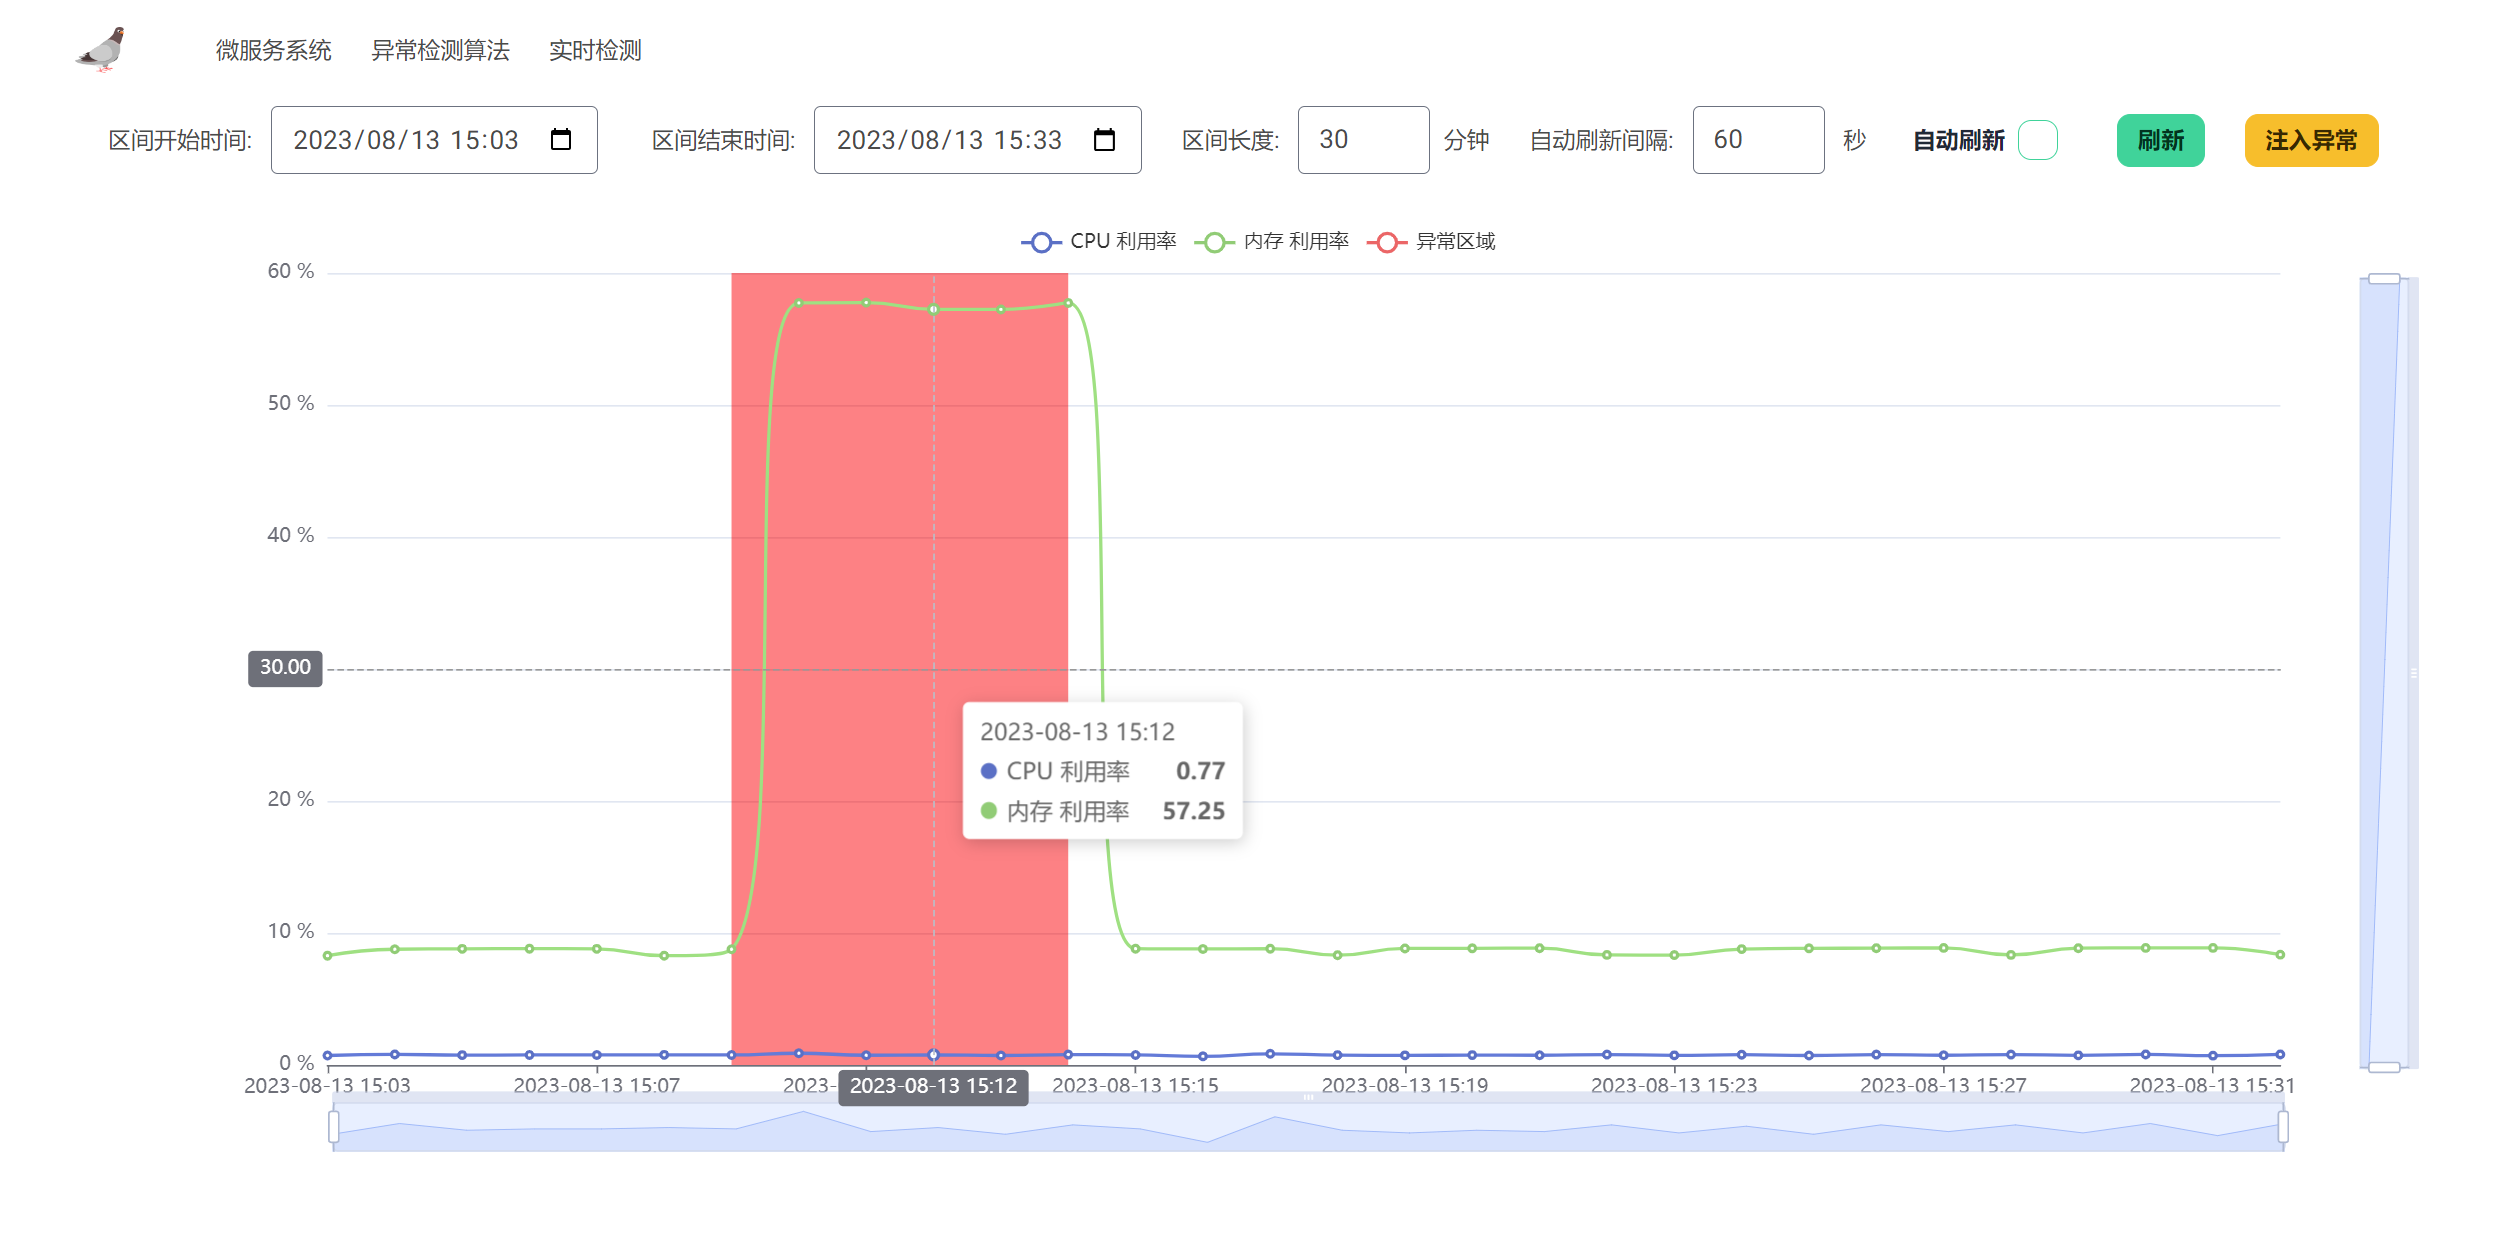This screenshot has height=1239, width=2517.
Task: Click x-axis label 2023-08-13 15:23
Action: coord(1673,1086)
